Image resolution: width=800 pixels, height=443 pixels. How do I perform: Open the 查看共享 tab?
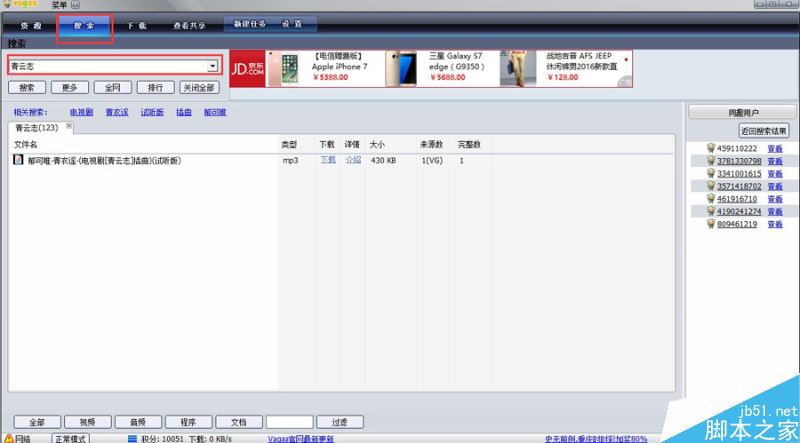189,26
